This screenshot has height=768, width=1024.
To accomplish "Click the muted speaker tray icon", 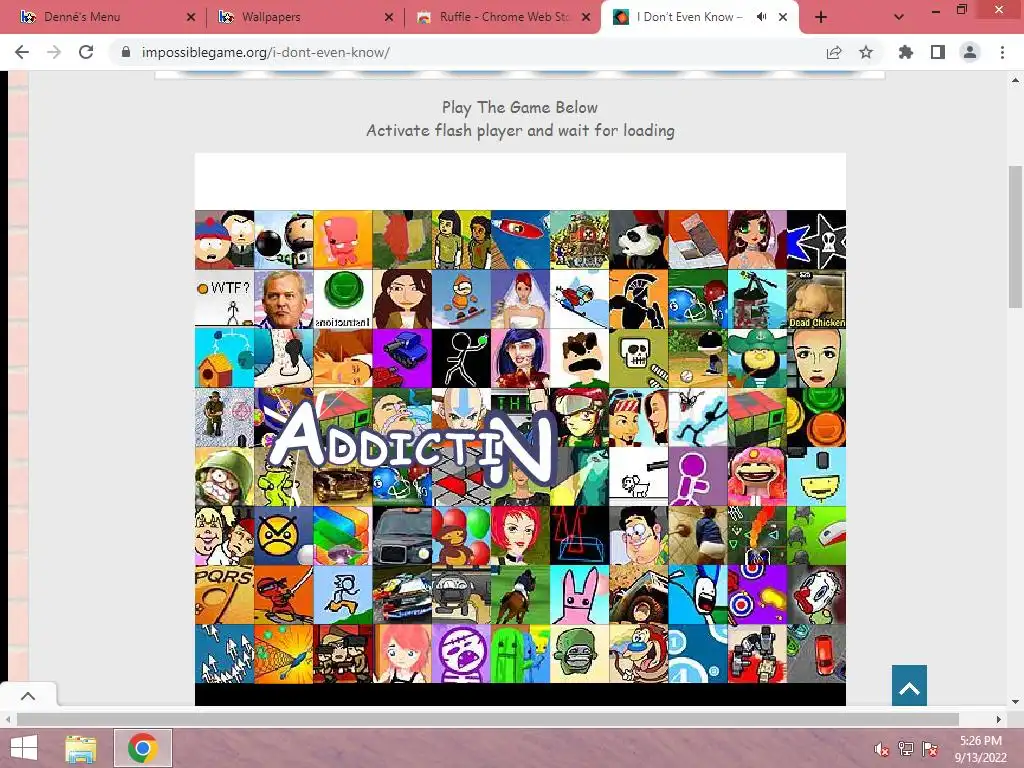I will (881, 749).
